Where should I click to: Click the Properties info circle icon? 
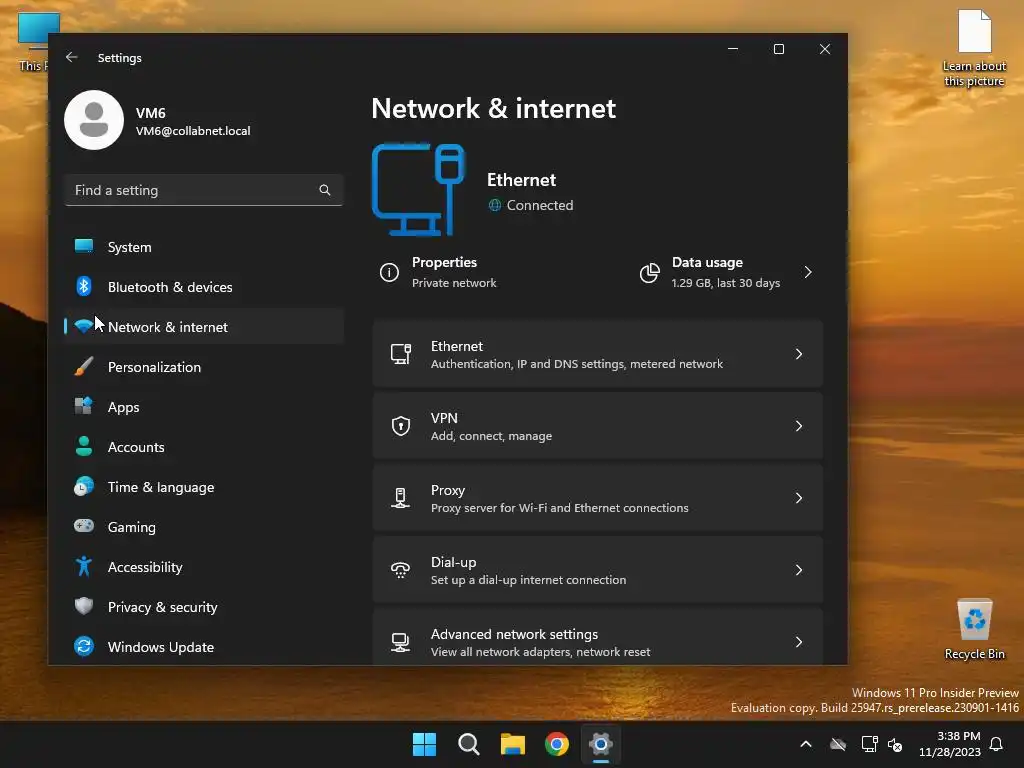[x=389, y=272]
